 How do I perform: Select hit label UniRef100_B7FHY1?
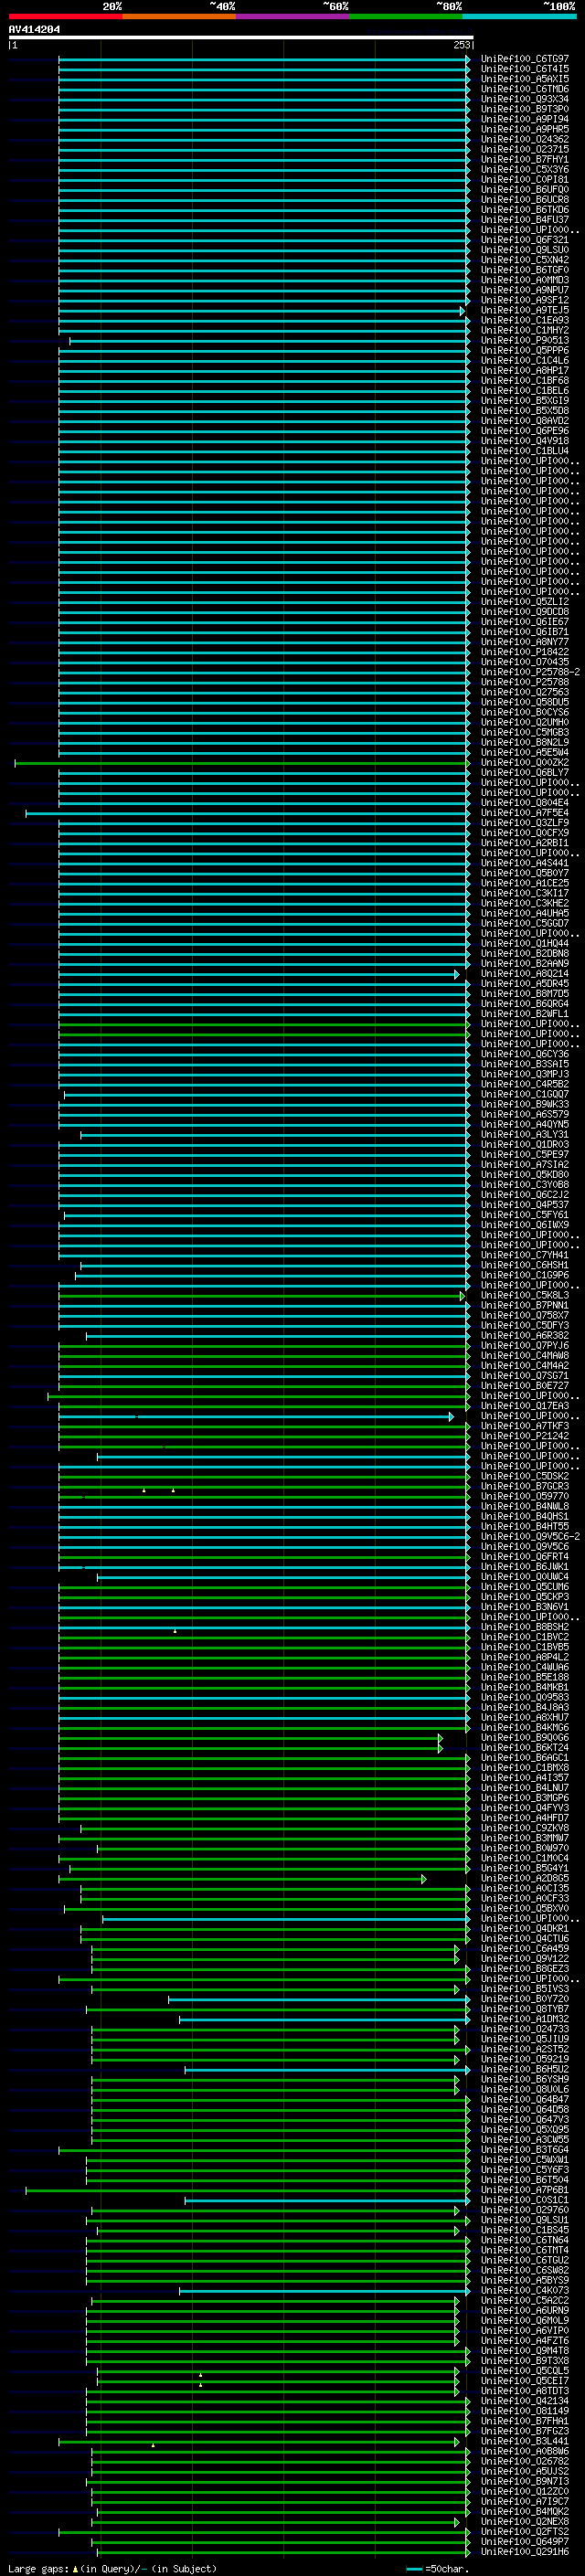tap(525, 159)
